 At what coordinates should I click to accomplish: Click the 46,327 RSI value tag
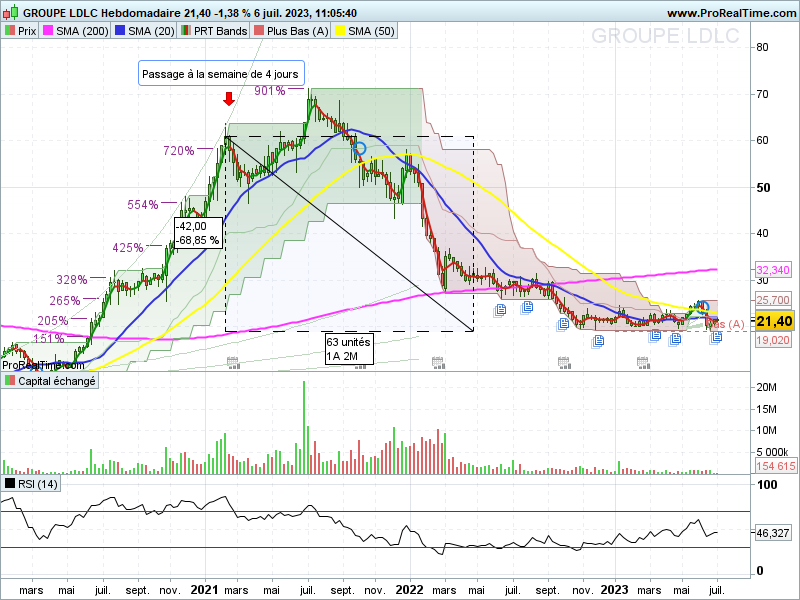[772, 533]
